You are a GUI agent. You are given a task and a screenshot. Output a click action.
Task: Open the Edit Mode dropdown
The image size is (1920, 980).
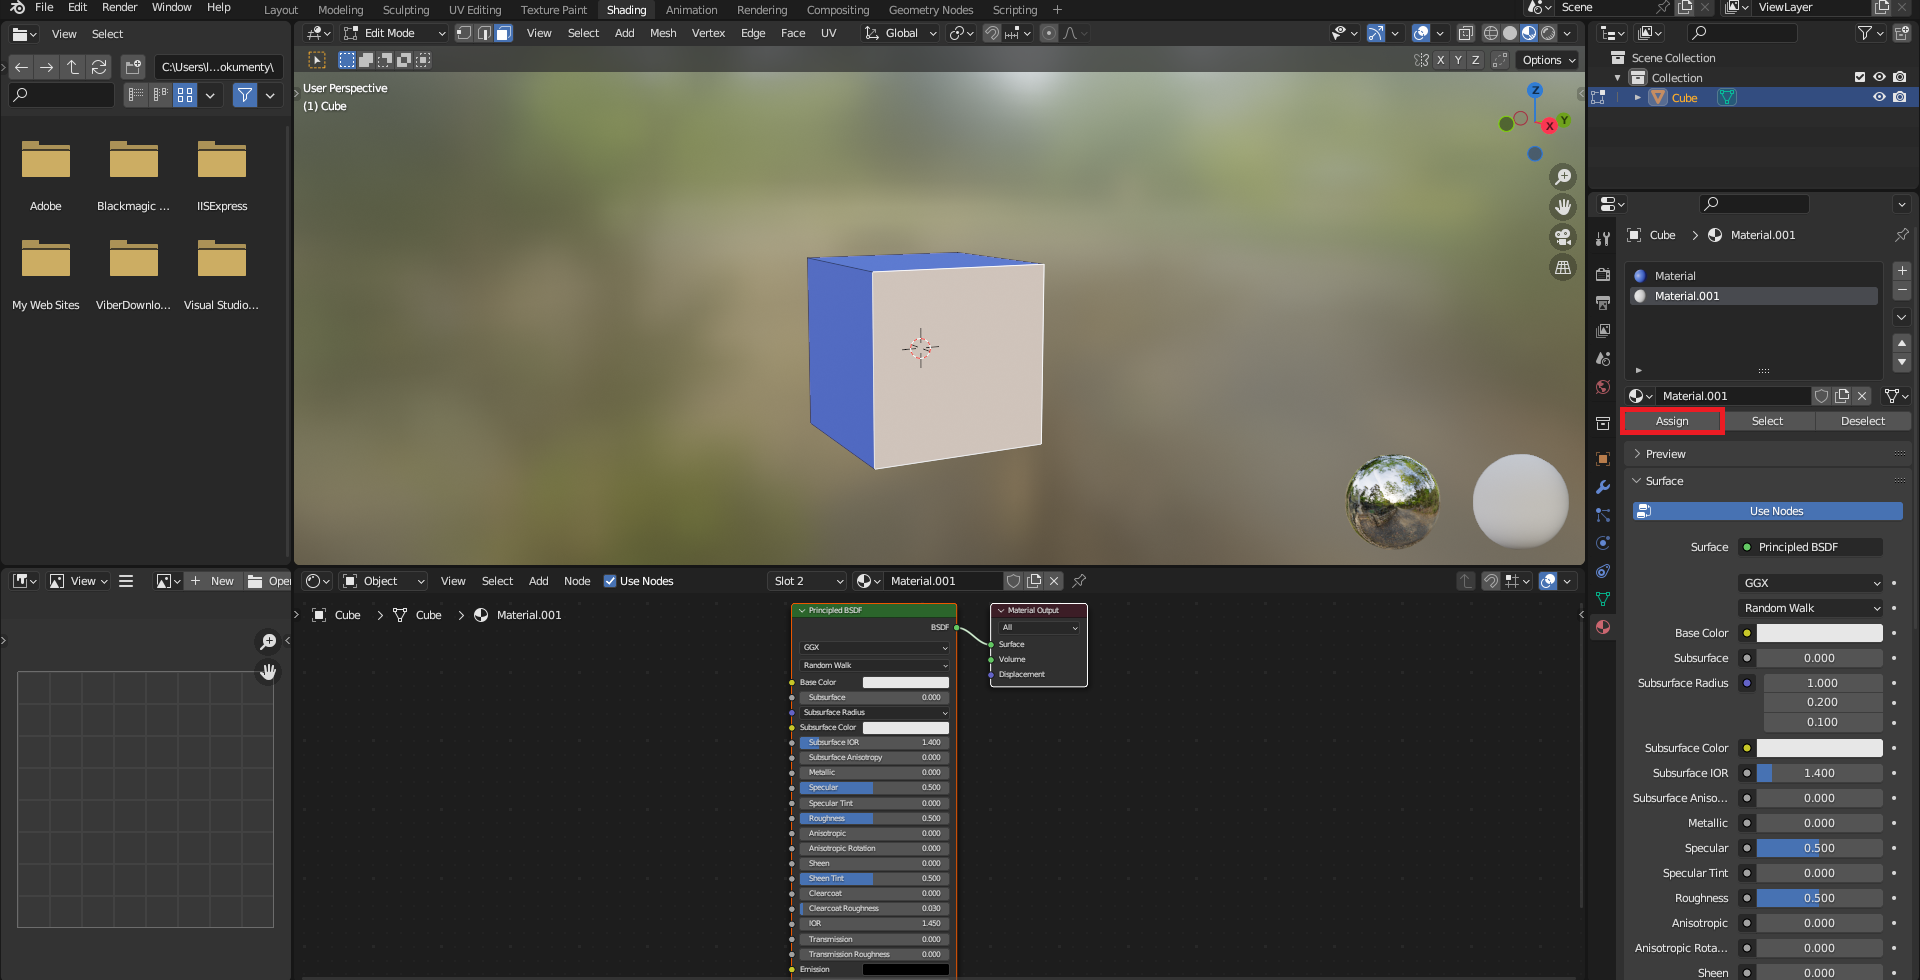pos(395,33)
